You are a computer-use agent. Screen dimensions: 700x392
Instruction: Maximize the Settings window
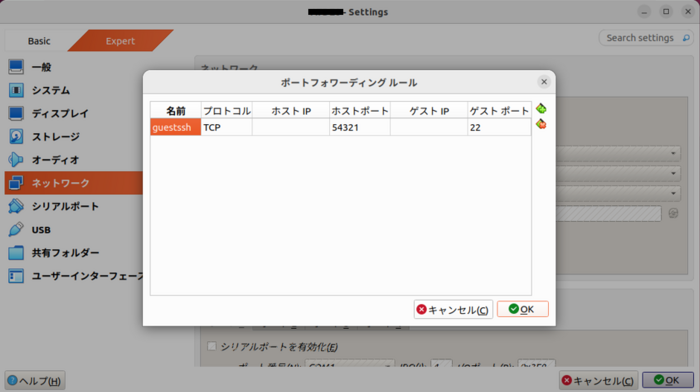point(666,12)
